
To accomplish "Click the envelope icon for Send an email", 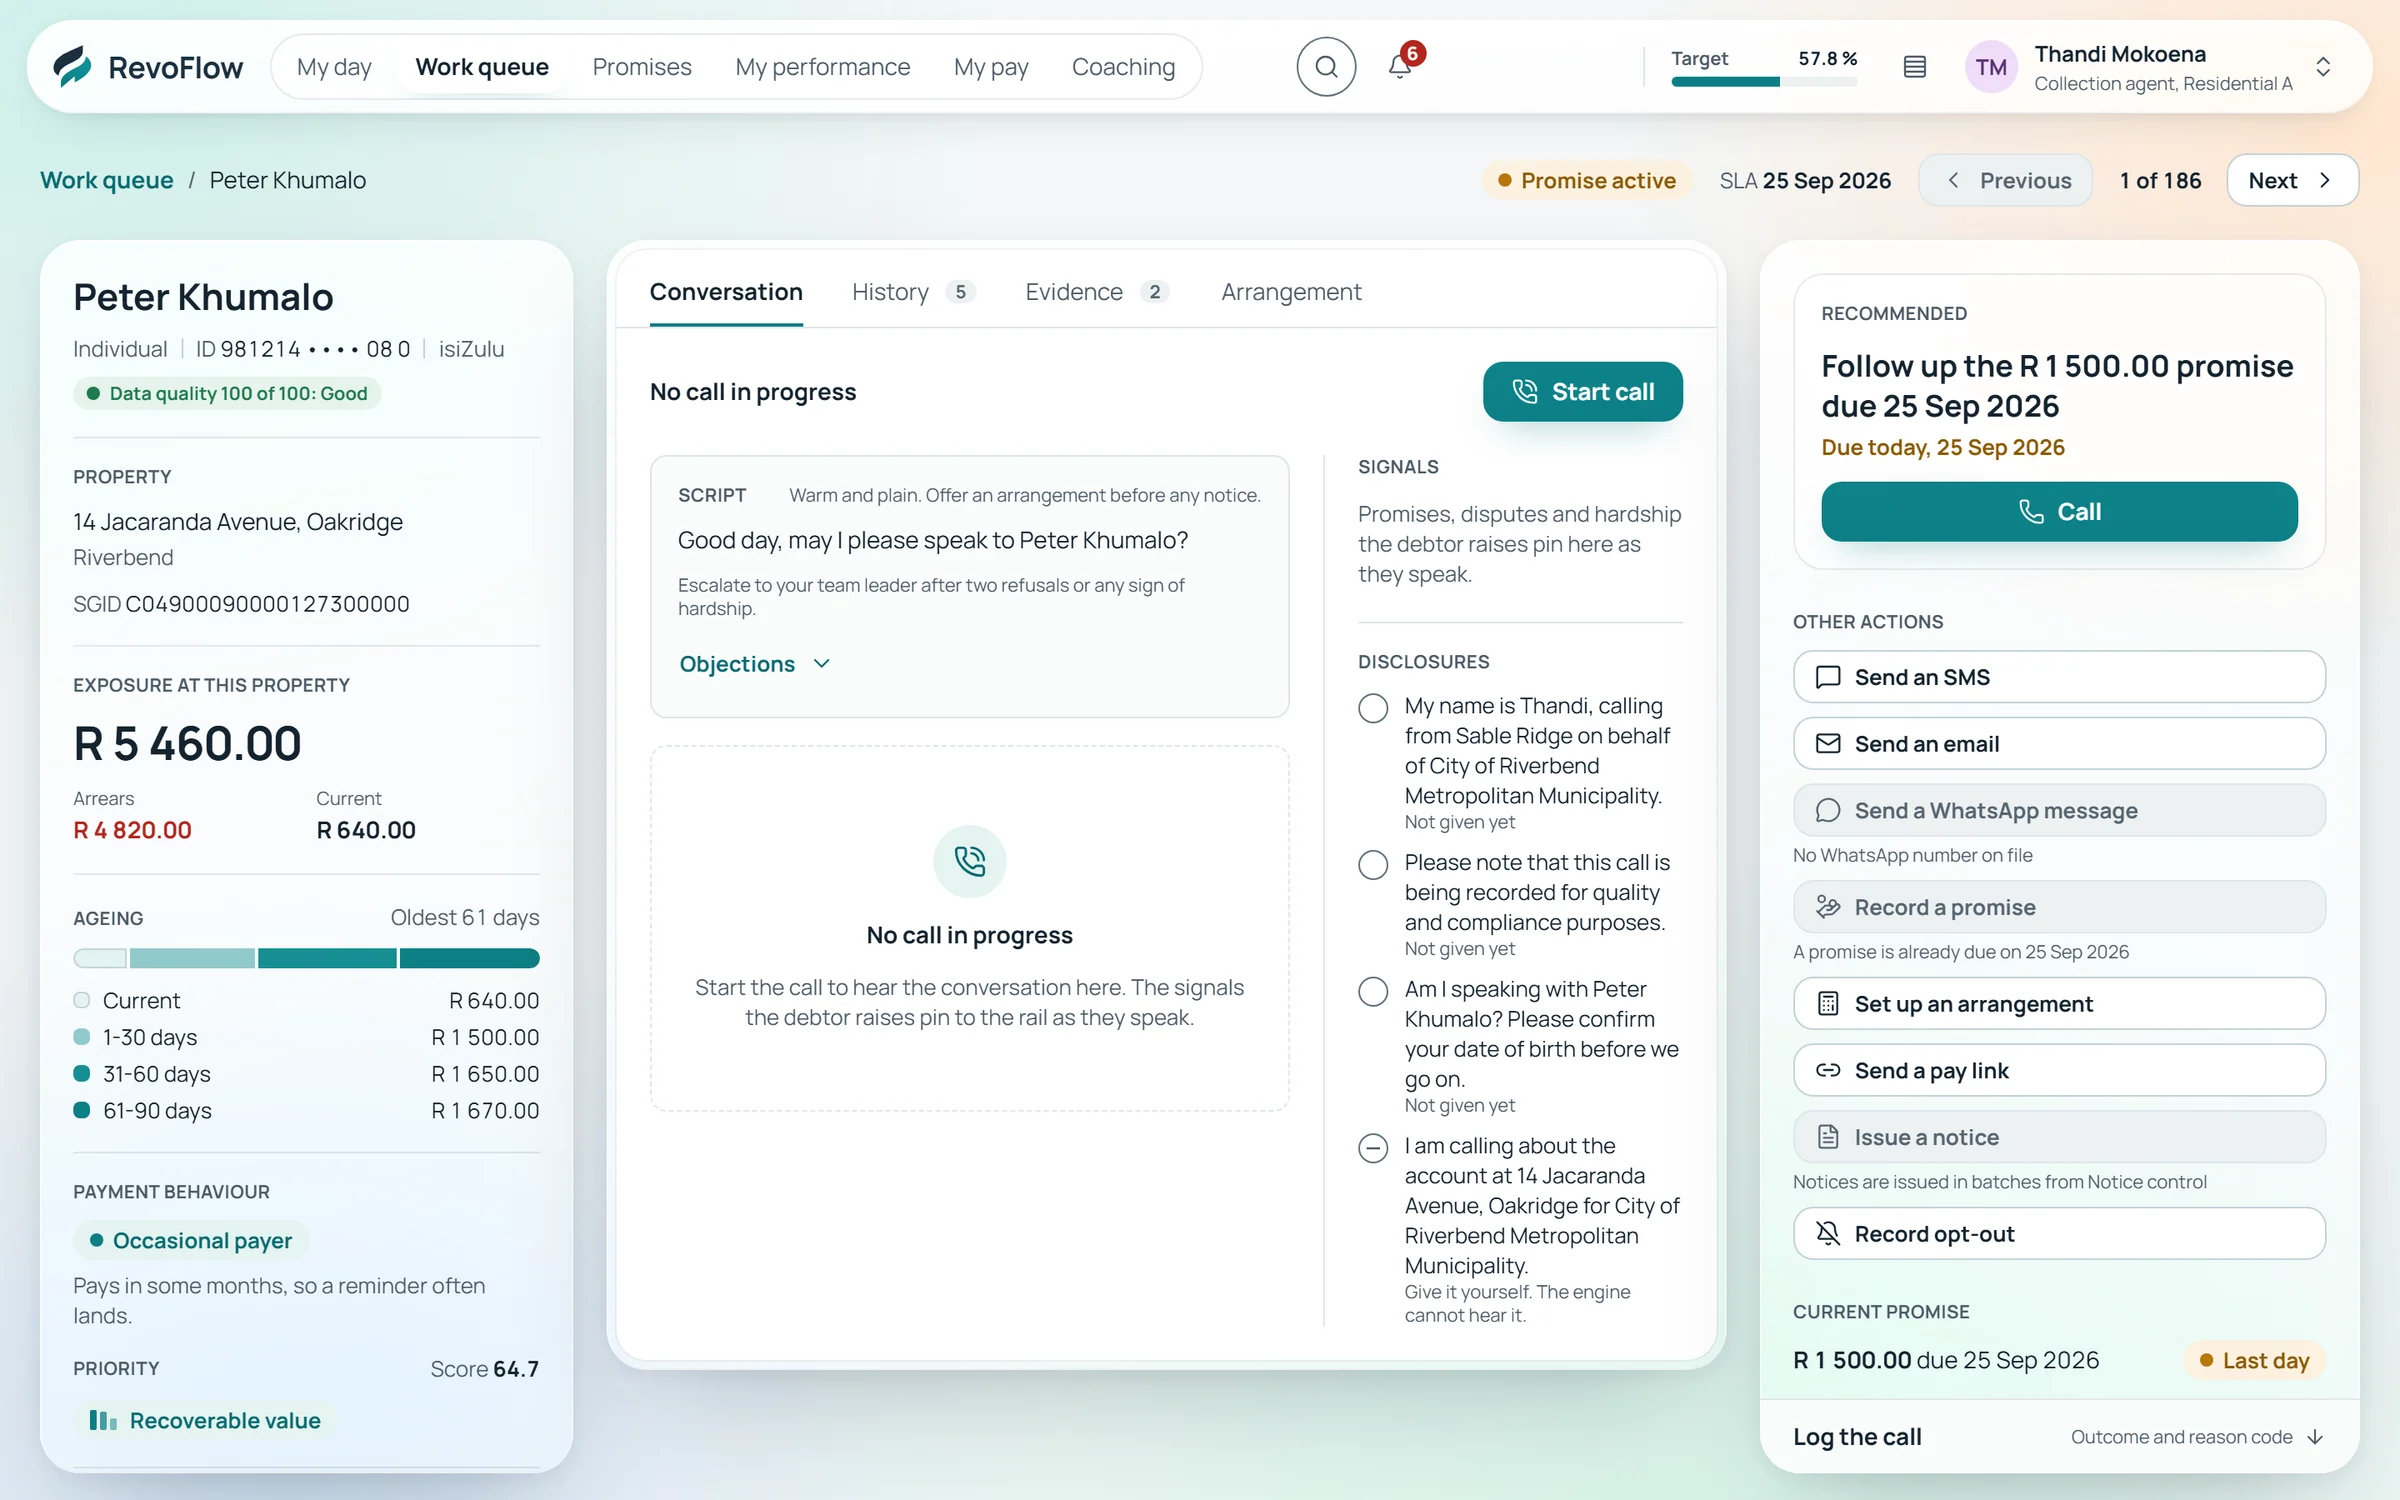I will point(1828,743).
